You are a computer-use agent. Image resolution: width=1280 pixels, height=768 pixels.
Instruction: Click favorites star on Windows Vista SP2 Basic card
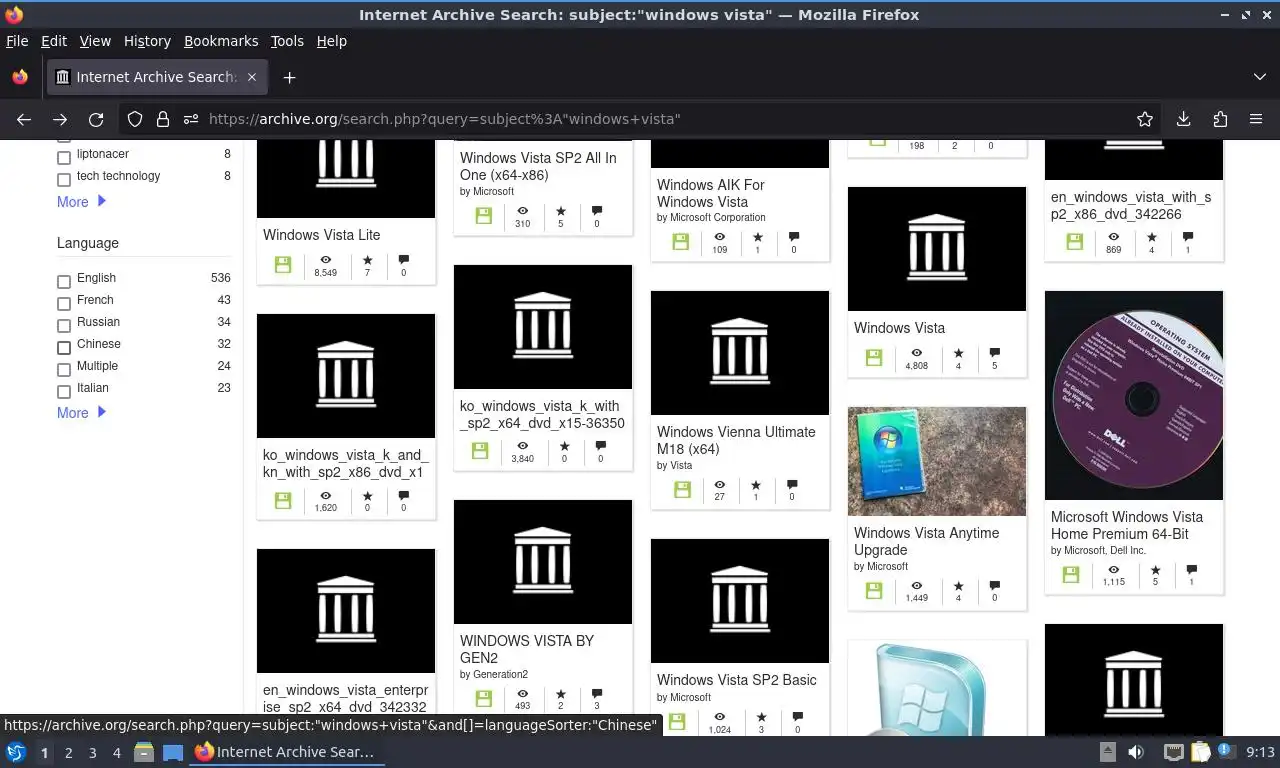(761, 717)
